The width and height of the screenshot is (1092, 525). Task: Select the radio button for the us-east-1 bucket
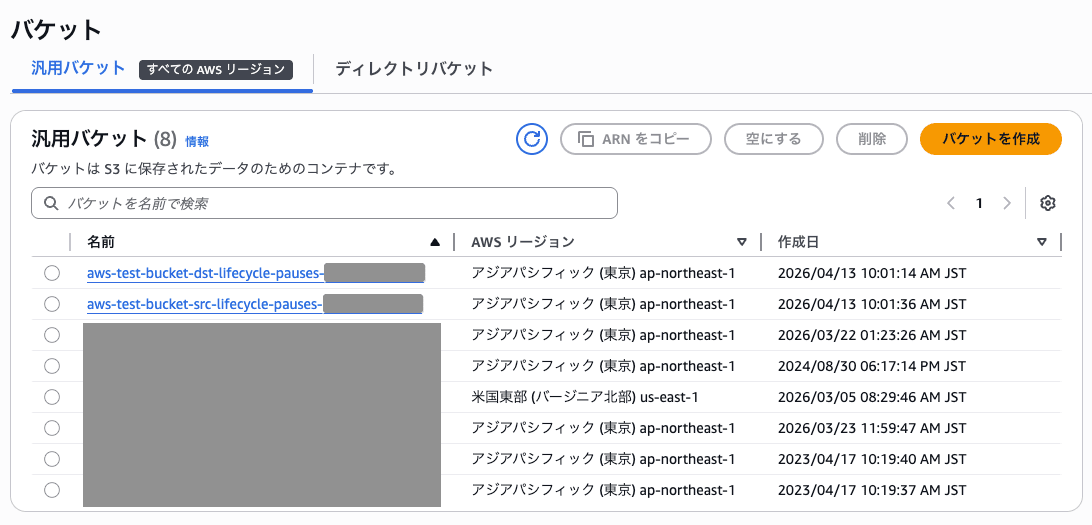click(52, 397)
